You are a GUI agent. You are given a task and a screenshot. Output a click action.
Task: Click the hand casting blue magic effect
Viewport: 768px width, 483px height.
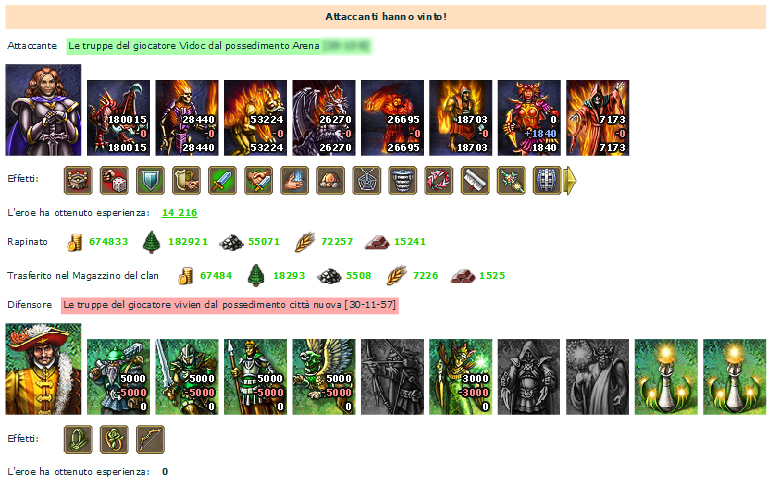click(295, 180)
